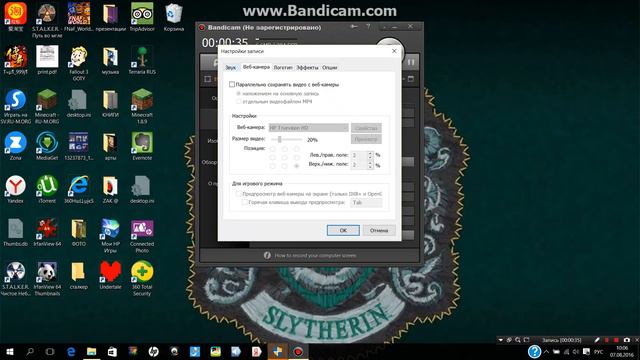Screen dimensions: 640x360
Task: Select the overlay on main recording radio option
Action: (238, 93)
